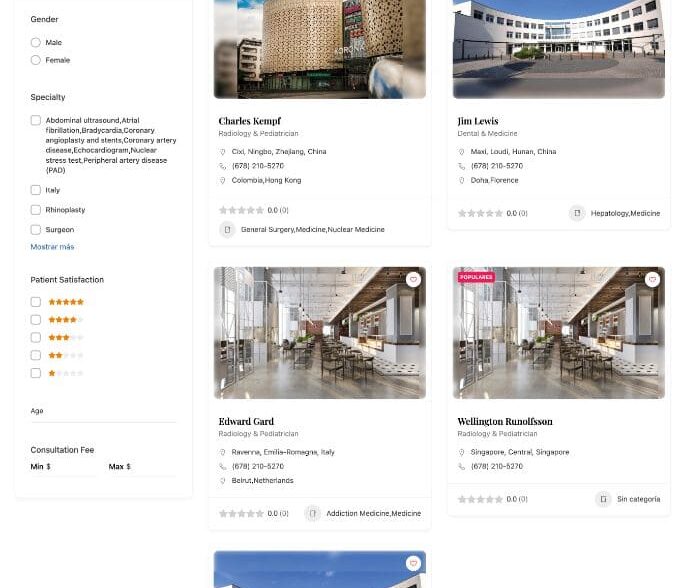Click location pin next to Ravenna address

tap(223, 452)
